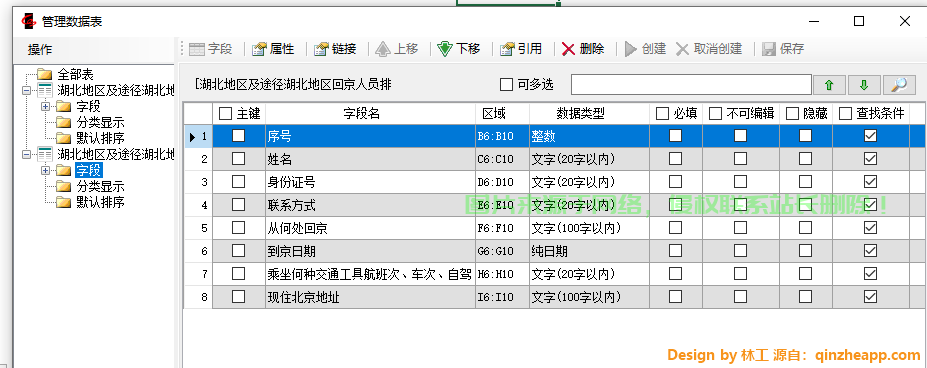Click region cell I6:I10
Image resolution: width=927 pixels, height=368 pixels.
click(x=502, y=297)
